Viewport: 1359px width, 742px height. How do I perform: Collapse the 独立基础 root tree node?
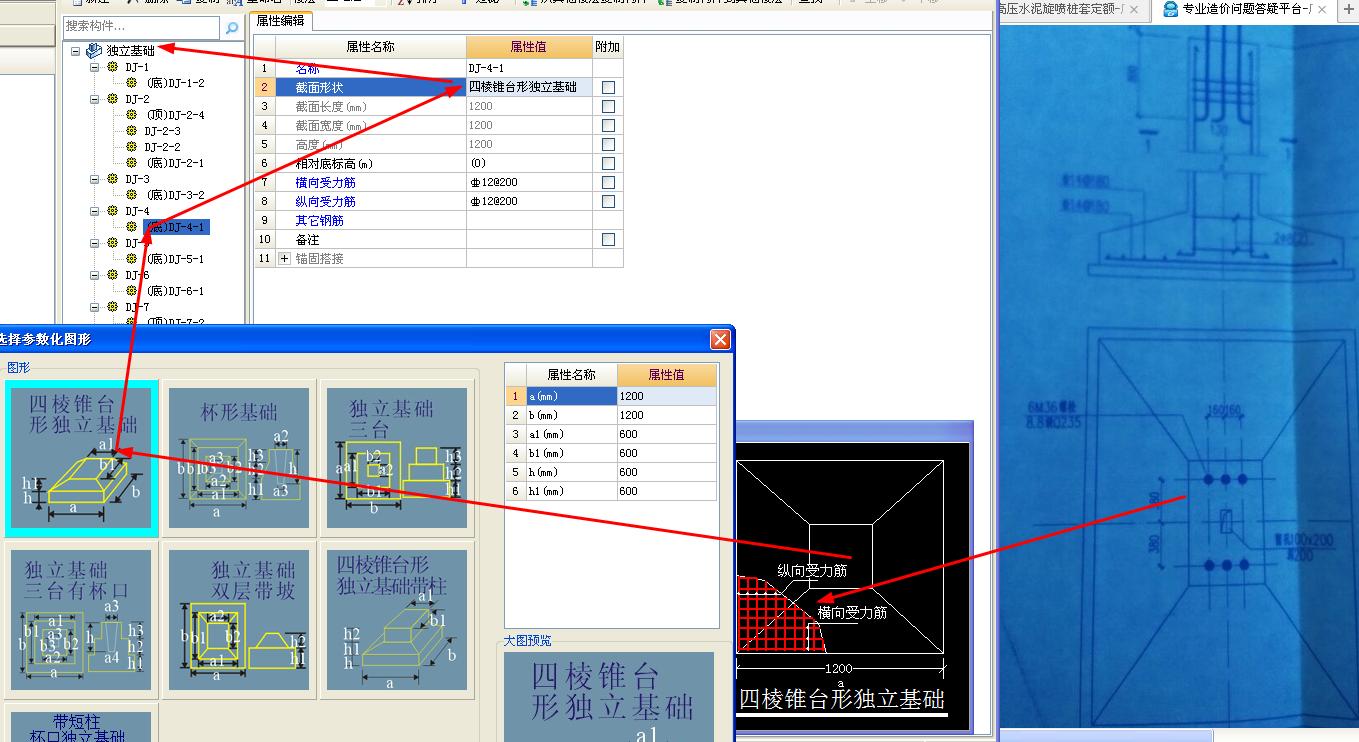pos(76,50)
